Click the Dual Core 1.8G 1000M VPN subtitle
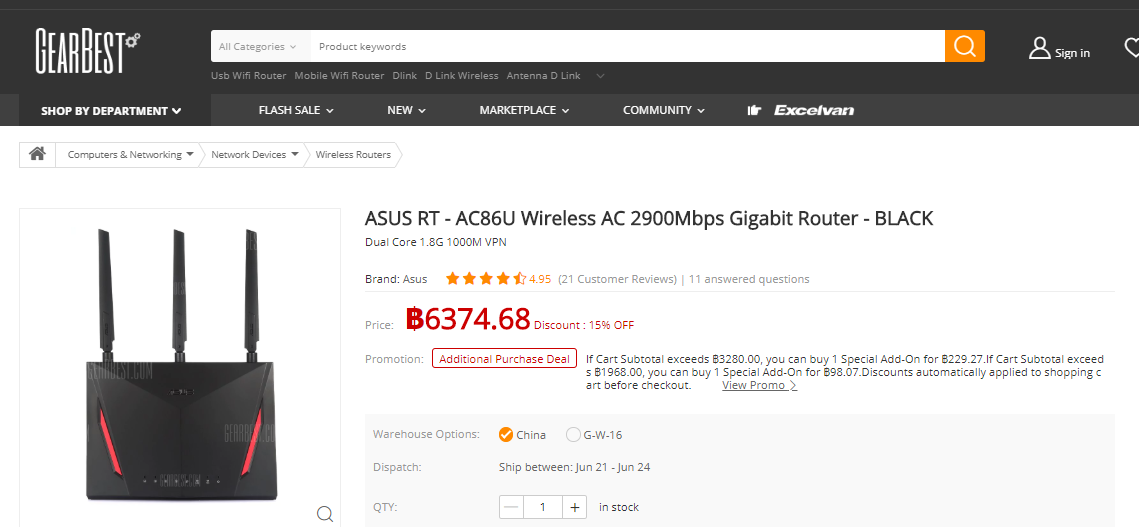The image size is (1139, 527). (x=436, y=242)
